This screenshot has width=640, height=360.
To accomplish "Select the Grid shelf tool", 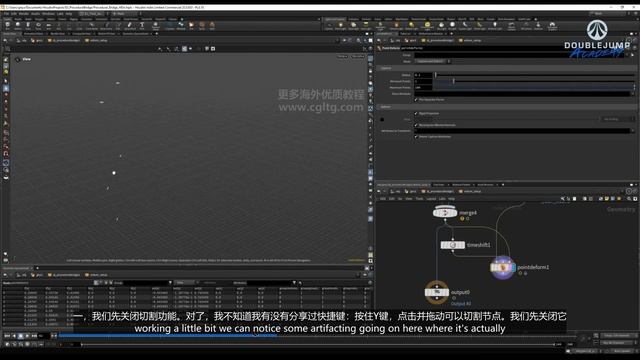I will [x=48, y=26].
